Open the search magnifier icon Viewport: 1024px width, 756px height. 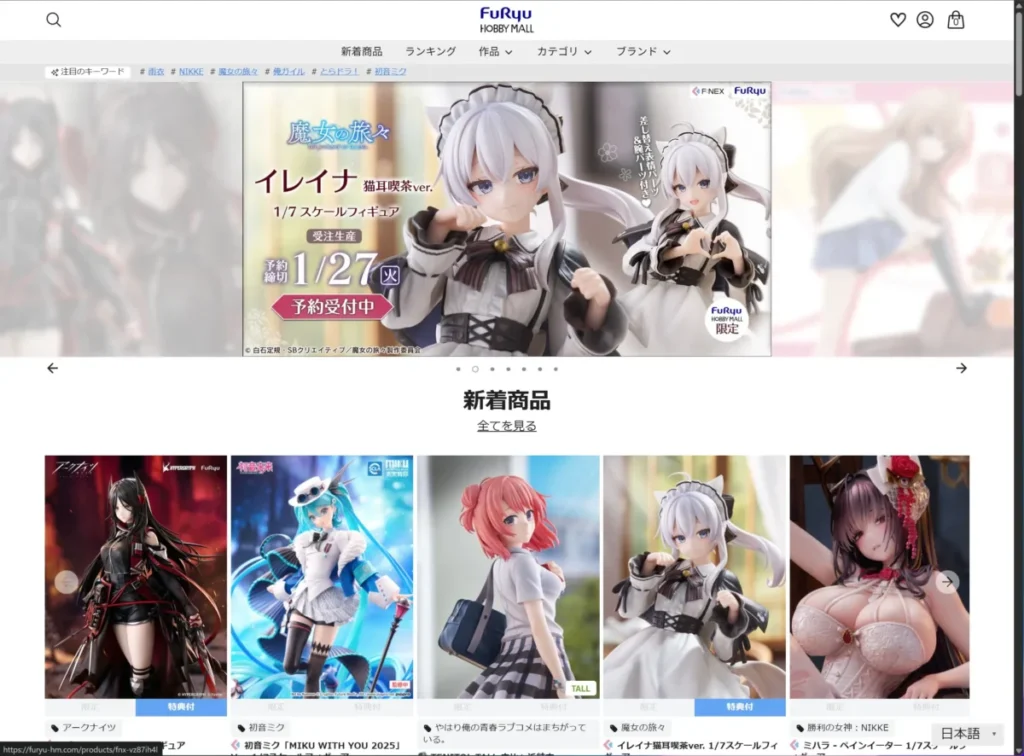pyautogui.click(x=53, y=18)
